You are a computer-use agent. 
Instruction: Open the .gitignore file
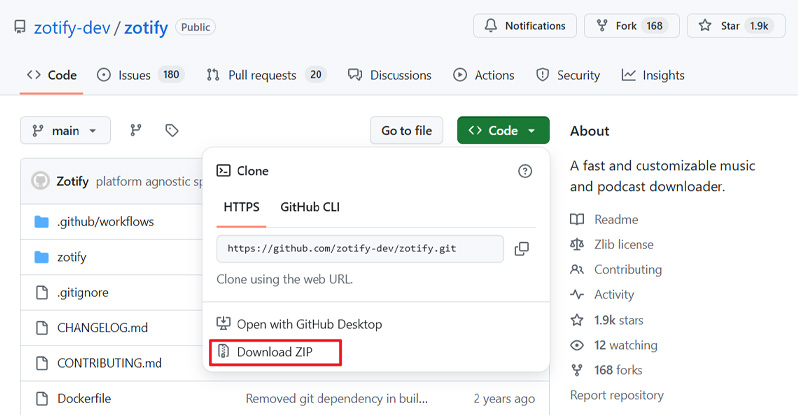[x=83, y=292]
